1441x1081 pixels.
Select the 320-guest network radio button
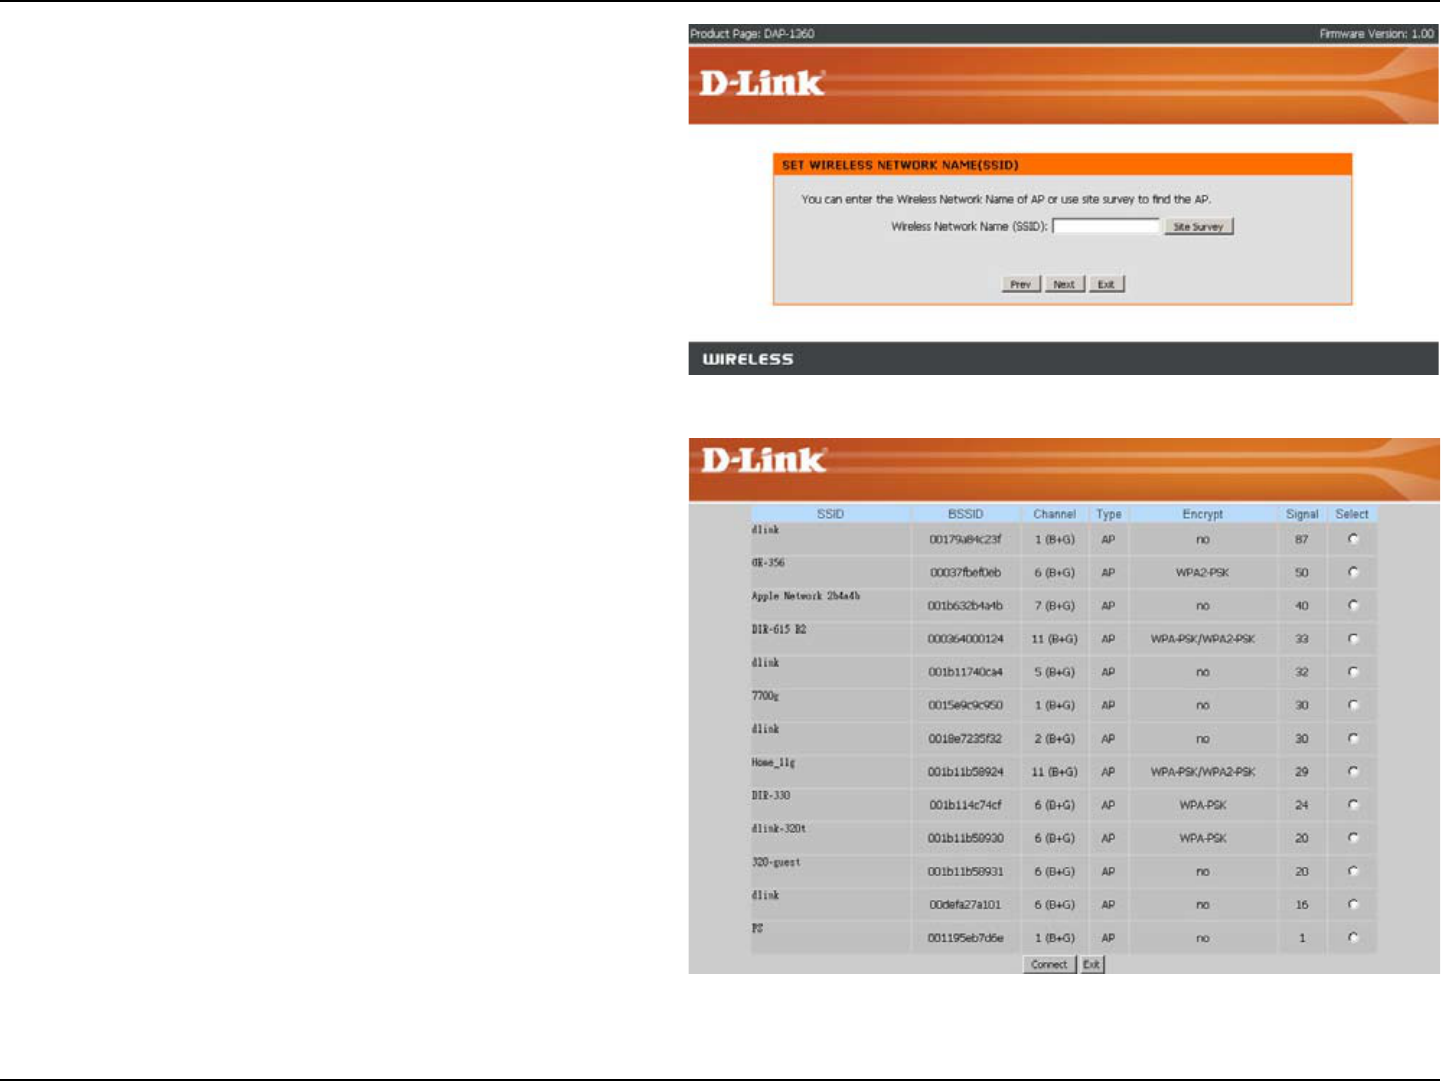pyautogui.click(x=1353, y=871)
